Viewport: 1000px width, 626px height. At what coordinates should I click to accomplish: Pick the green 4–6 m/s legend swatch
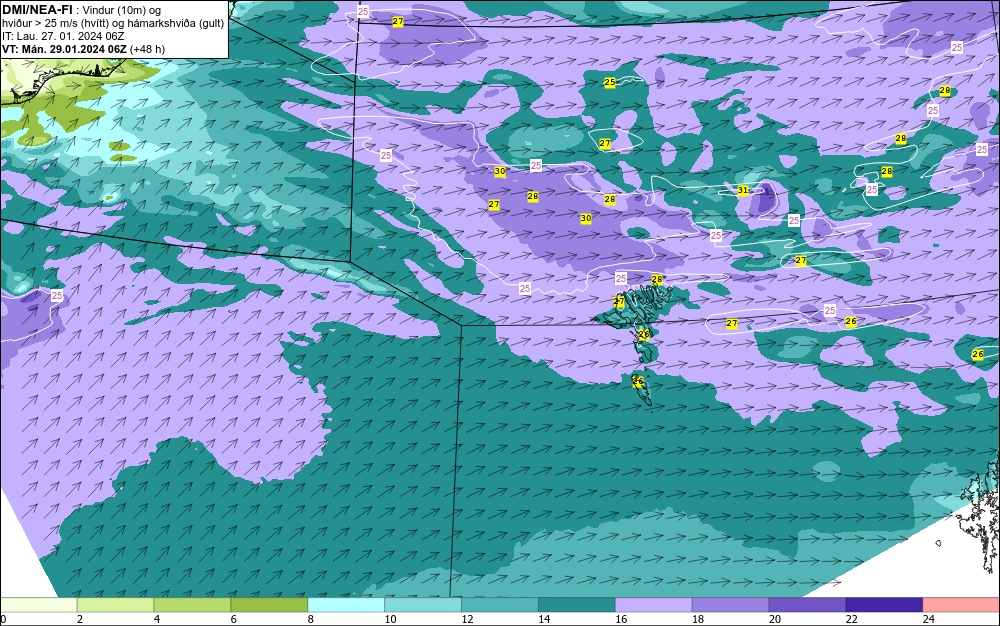point(192,605)
